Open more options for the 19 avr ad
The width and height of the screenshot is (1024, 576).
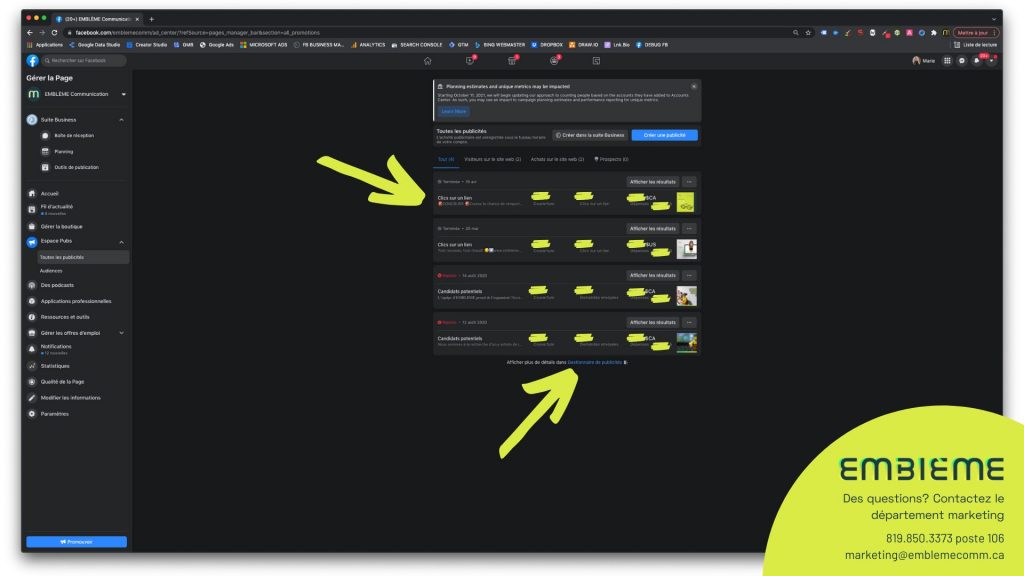pyautogui.click(x=689, y=182)
